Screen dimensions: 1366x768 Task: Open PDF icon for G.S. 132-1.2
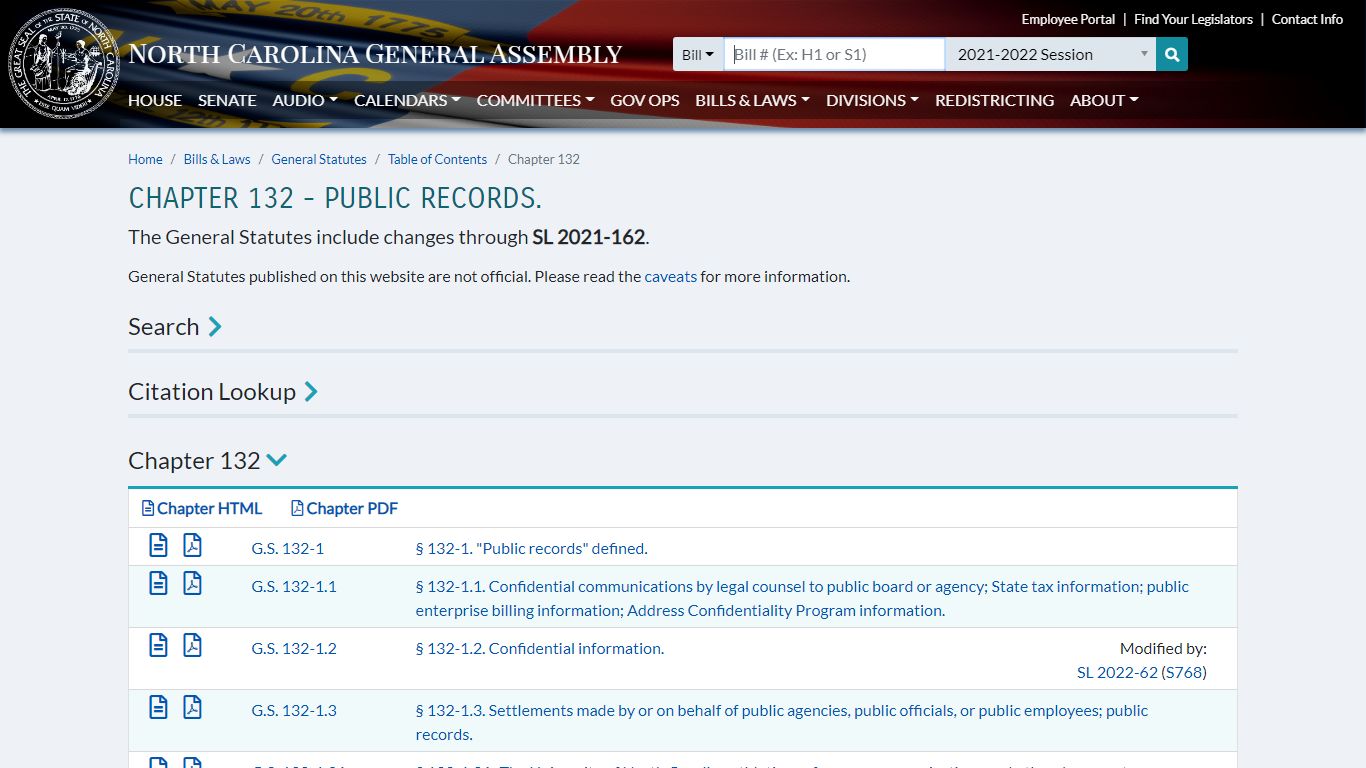click(x=192, y=645)
